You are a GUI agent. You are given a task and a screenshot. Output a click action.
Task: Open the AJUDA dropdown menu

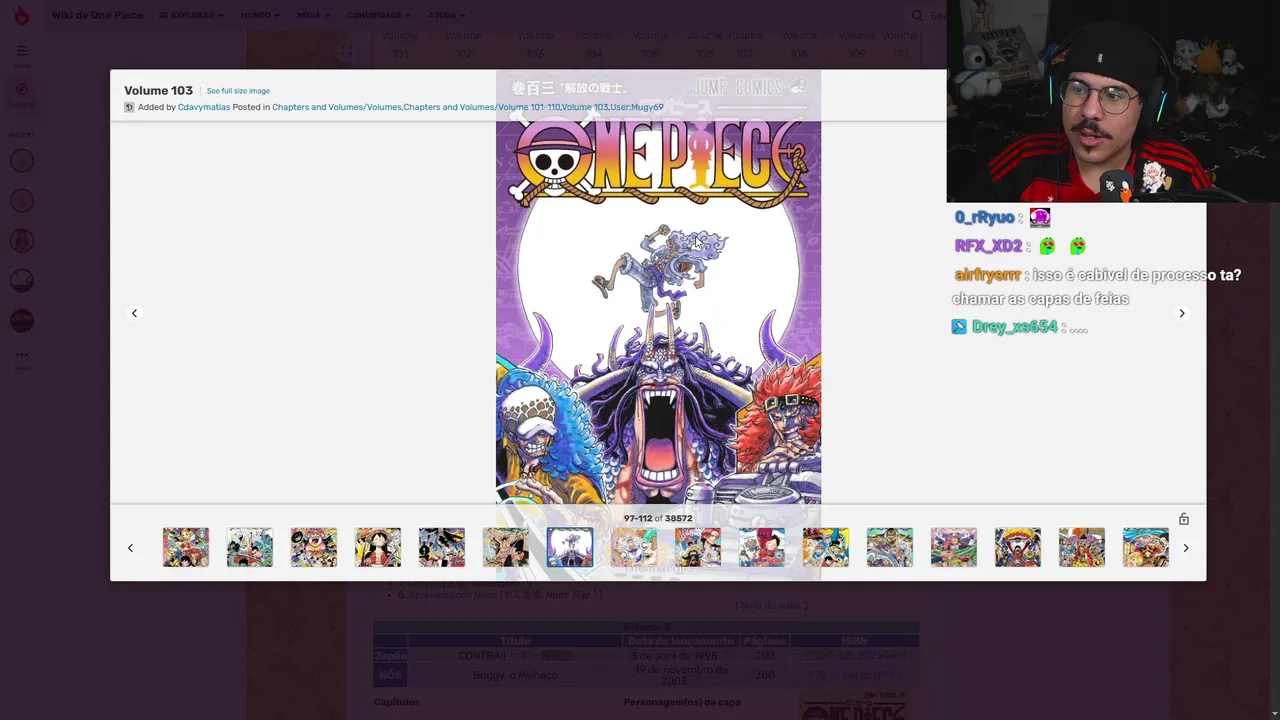tap(446, 15)
